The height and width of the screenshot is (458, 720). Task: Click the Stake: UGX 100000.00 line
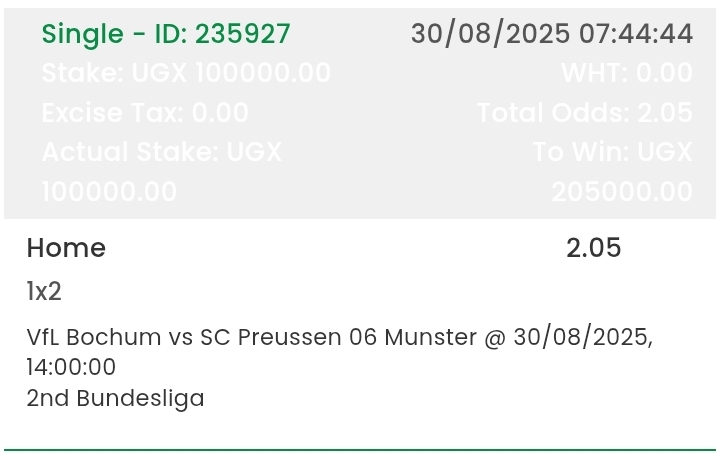186,73
